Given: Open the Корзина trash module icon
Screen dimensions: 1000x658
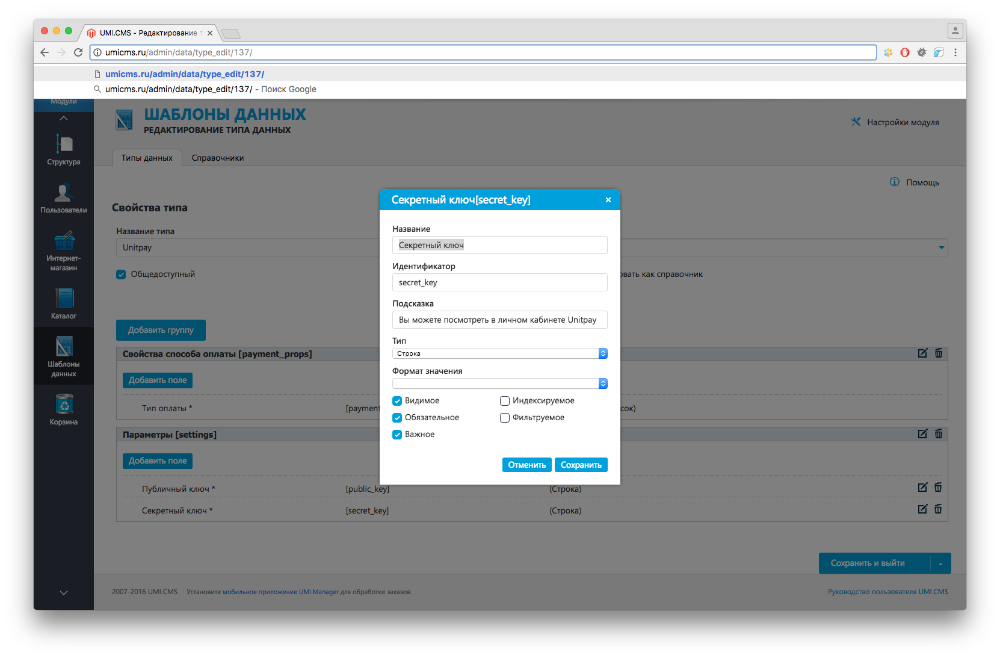Looking at the screenshot, I should [x=63, y=403].
